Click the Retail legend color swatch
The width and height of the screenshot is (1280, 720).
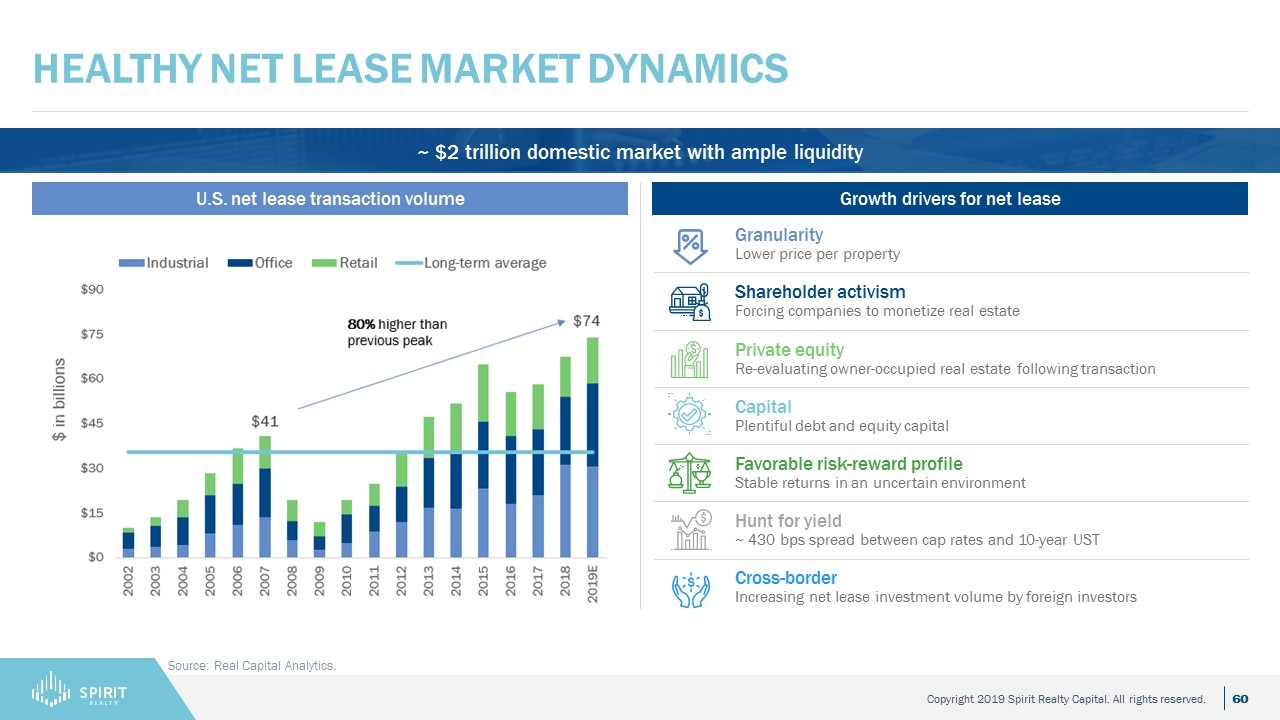point(324,263)
